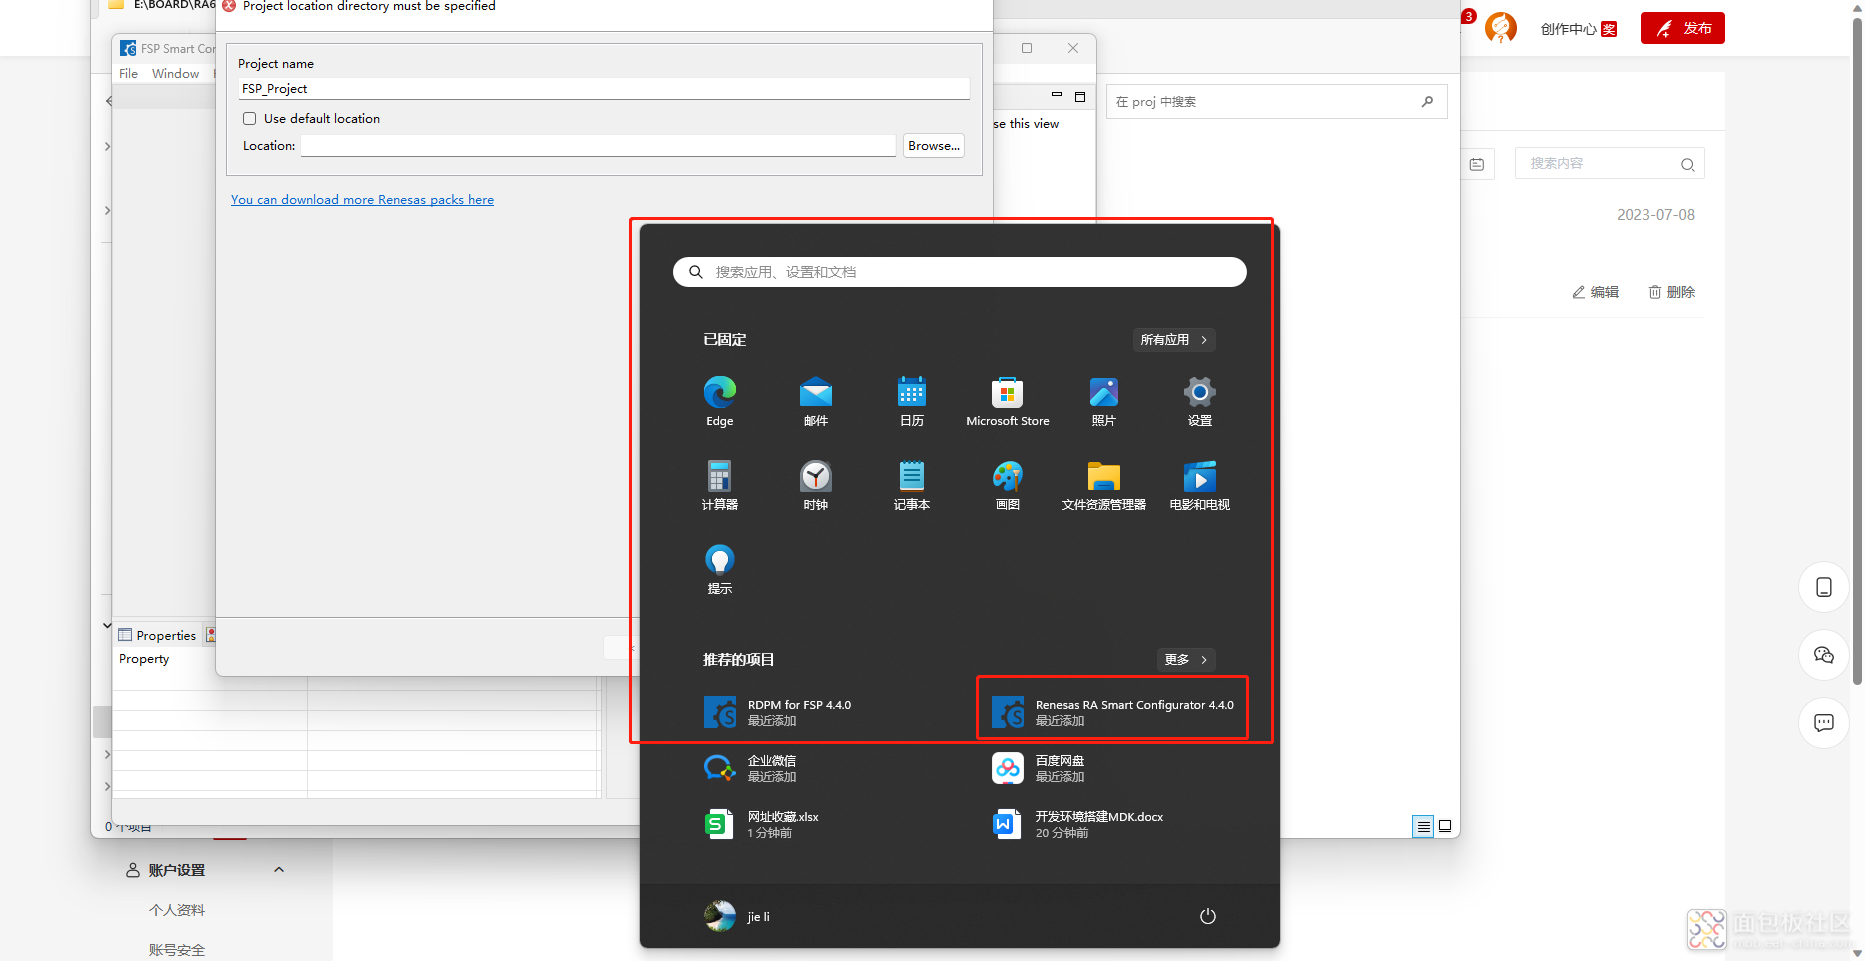Screen dimensions: 1865x961
Task: Click the Project name input field
Action: click(604, 89)
